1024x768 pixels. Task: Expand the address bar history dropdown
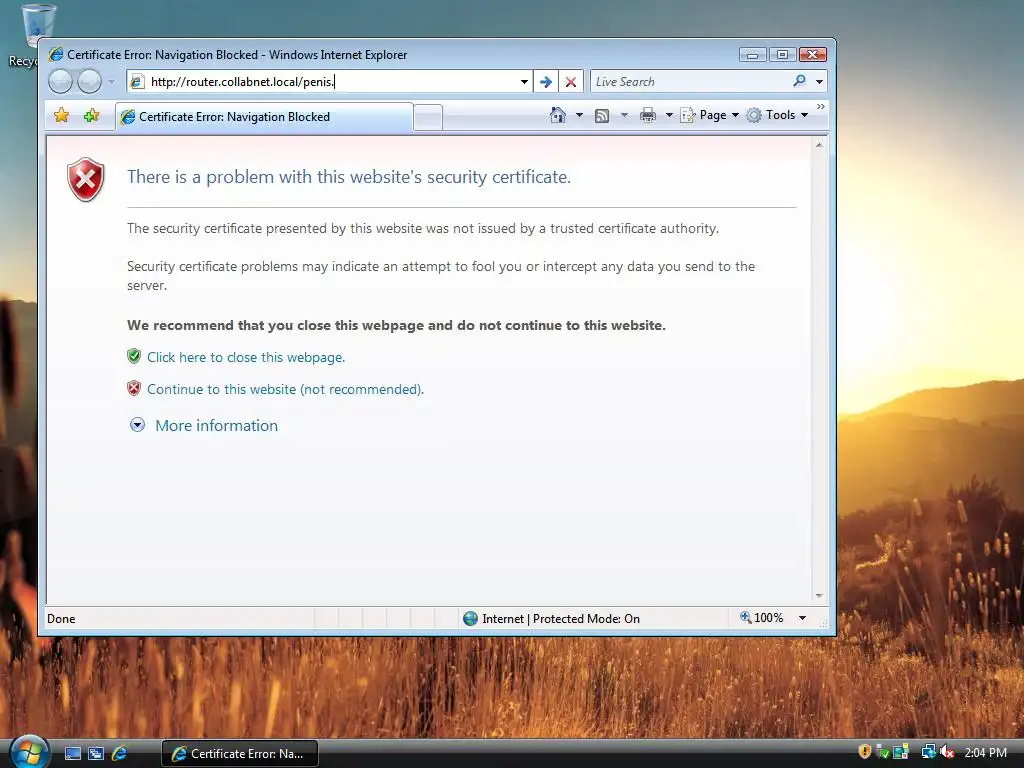pos(524,82)
